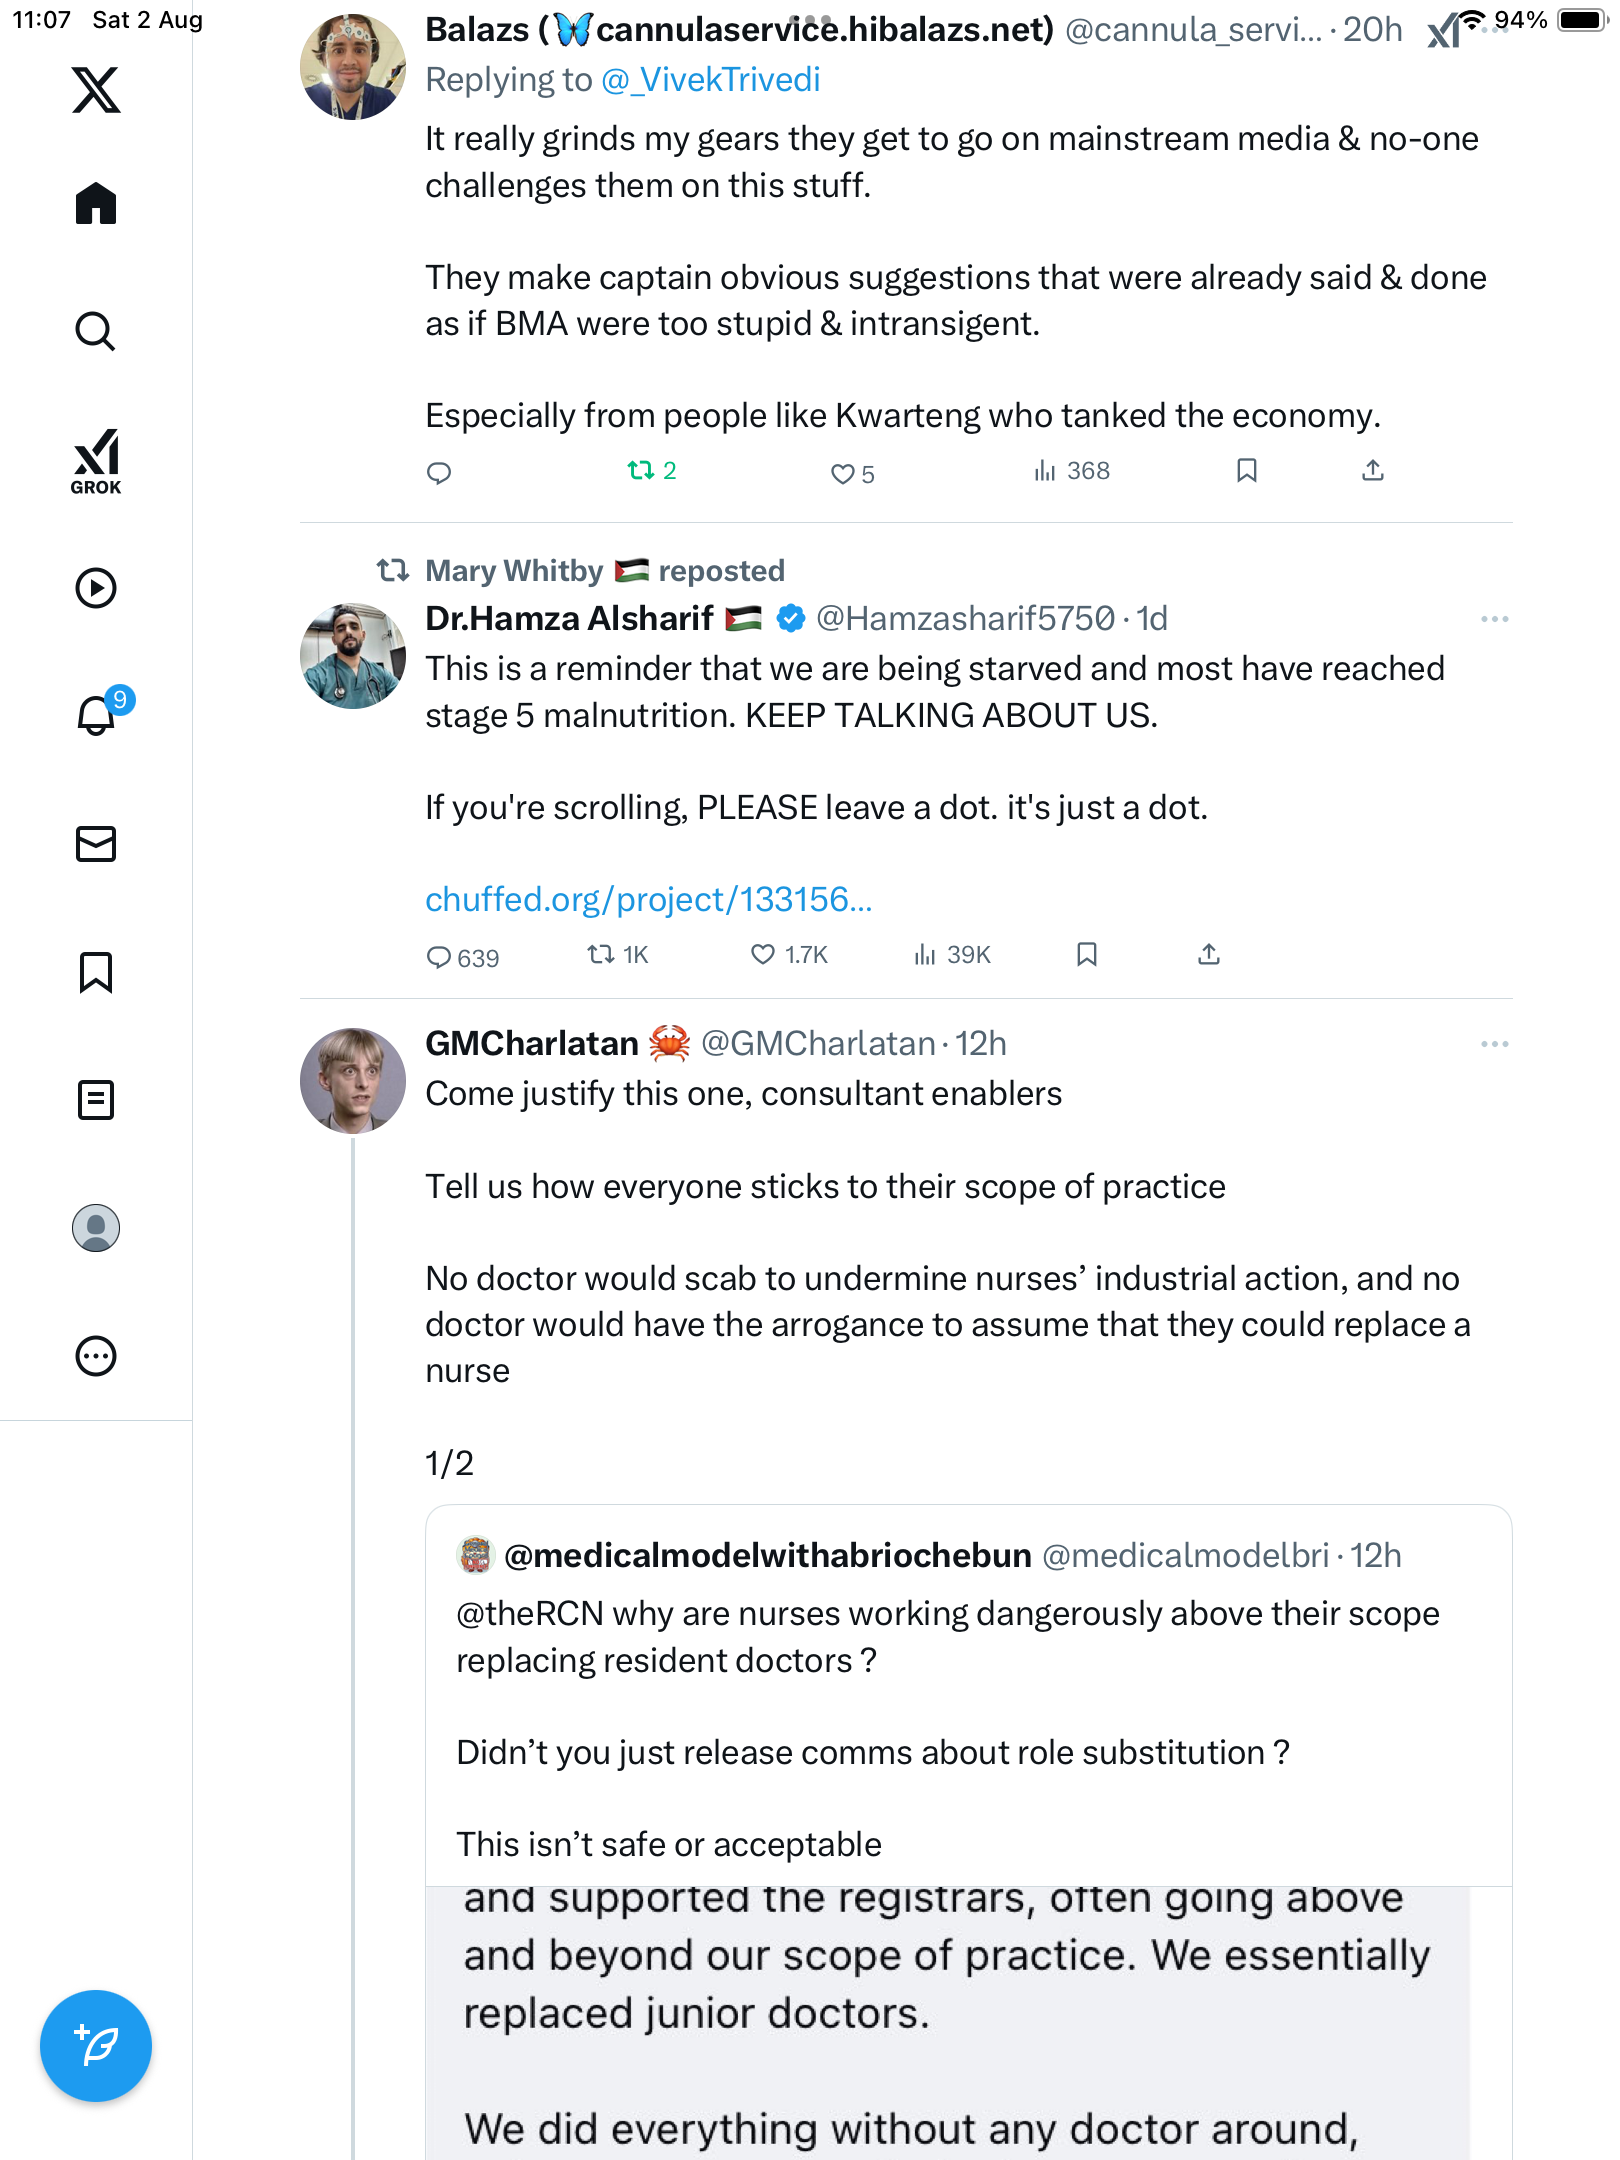Visit @_VivekTrivedi's profile mention
Viewport: 1620px width, 2160px height.
pyautogui.click(x=710, y=80)
